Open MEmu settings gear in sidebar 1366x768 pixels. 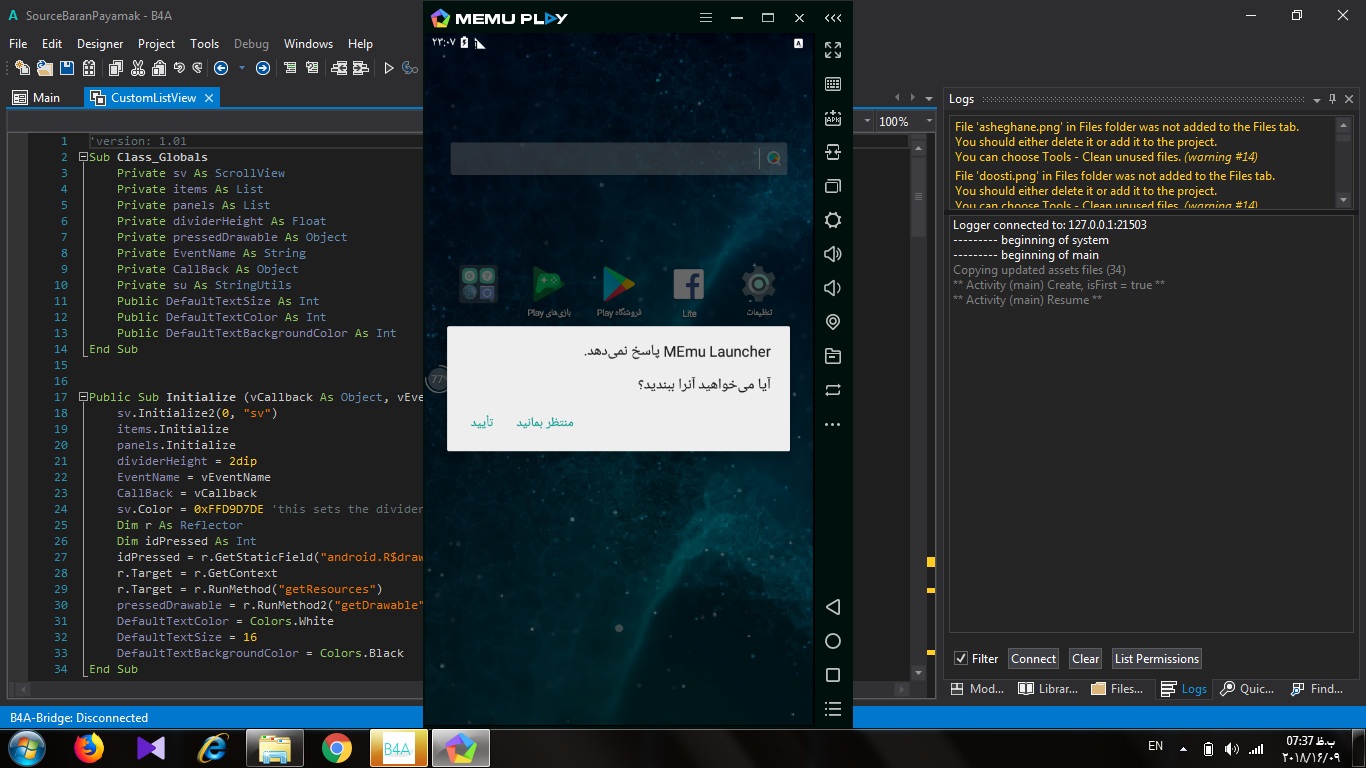pyautogui.click(x=832, y=220)
